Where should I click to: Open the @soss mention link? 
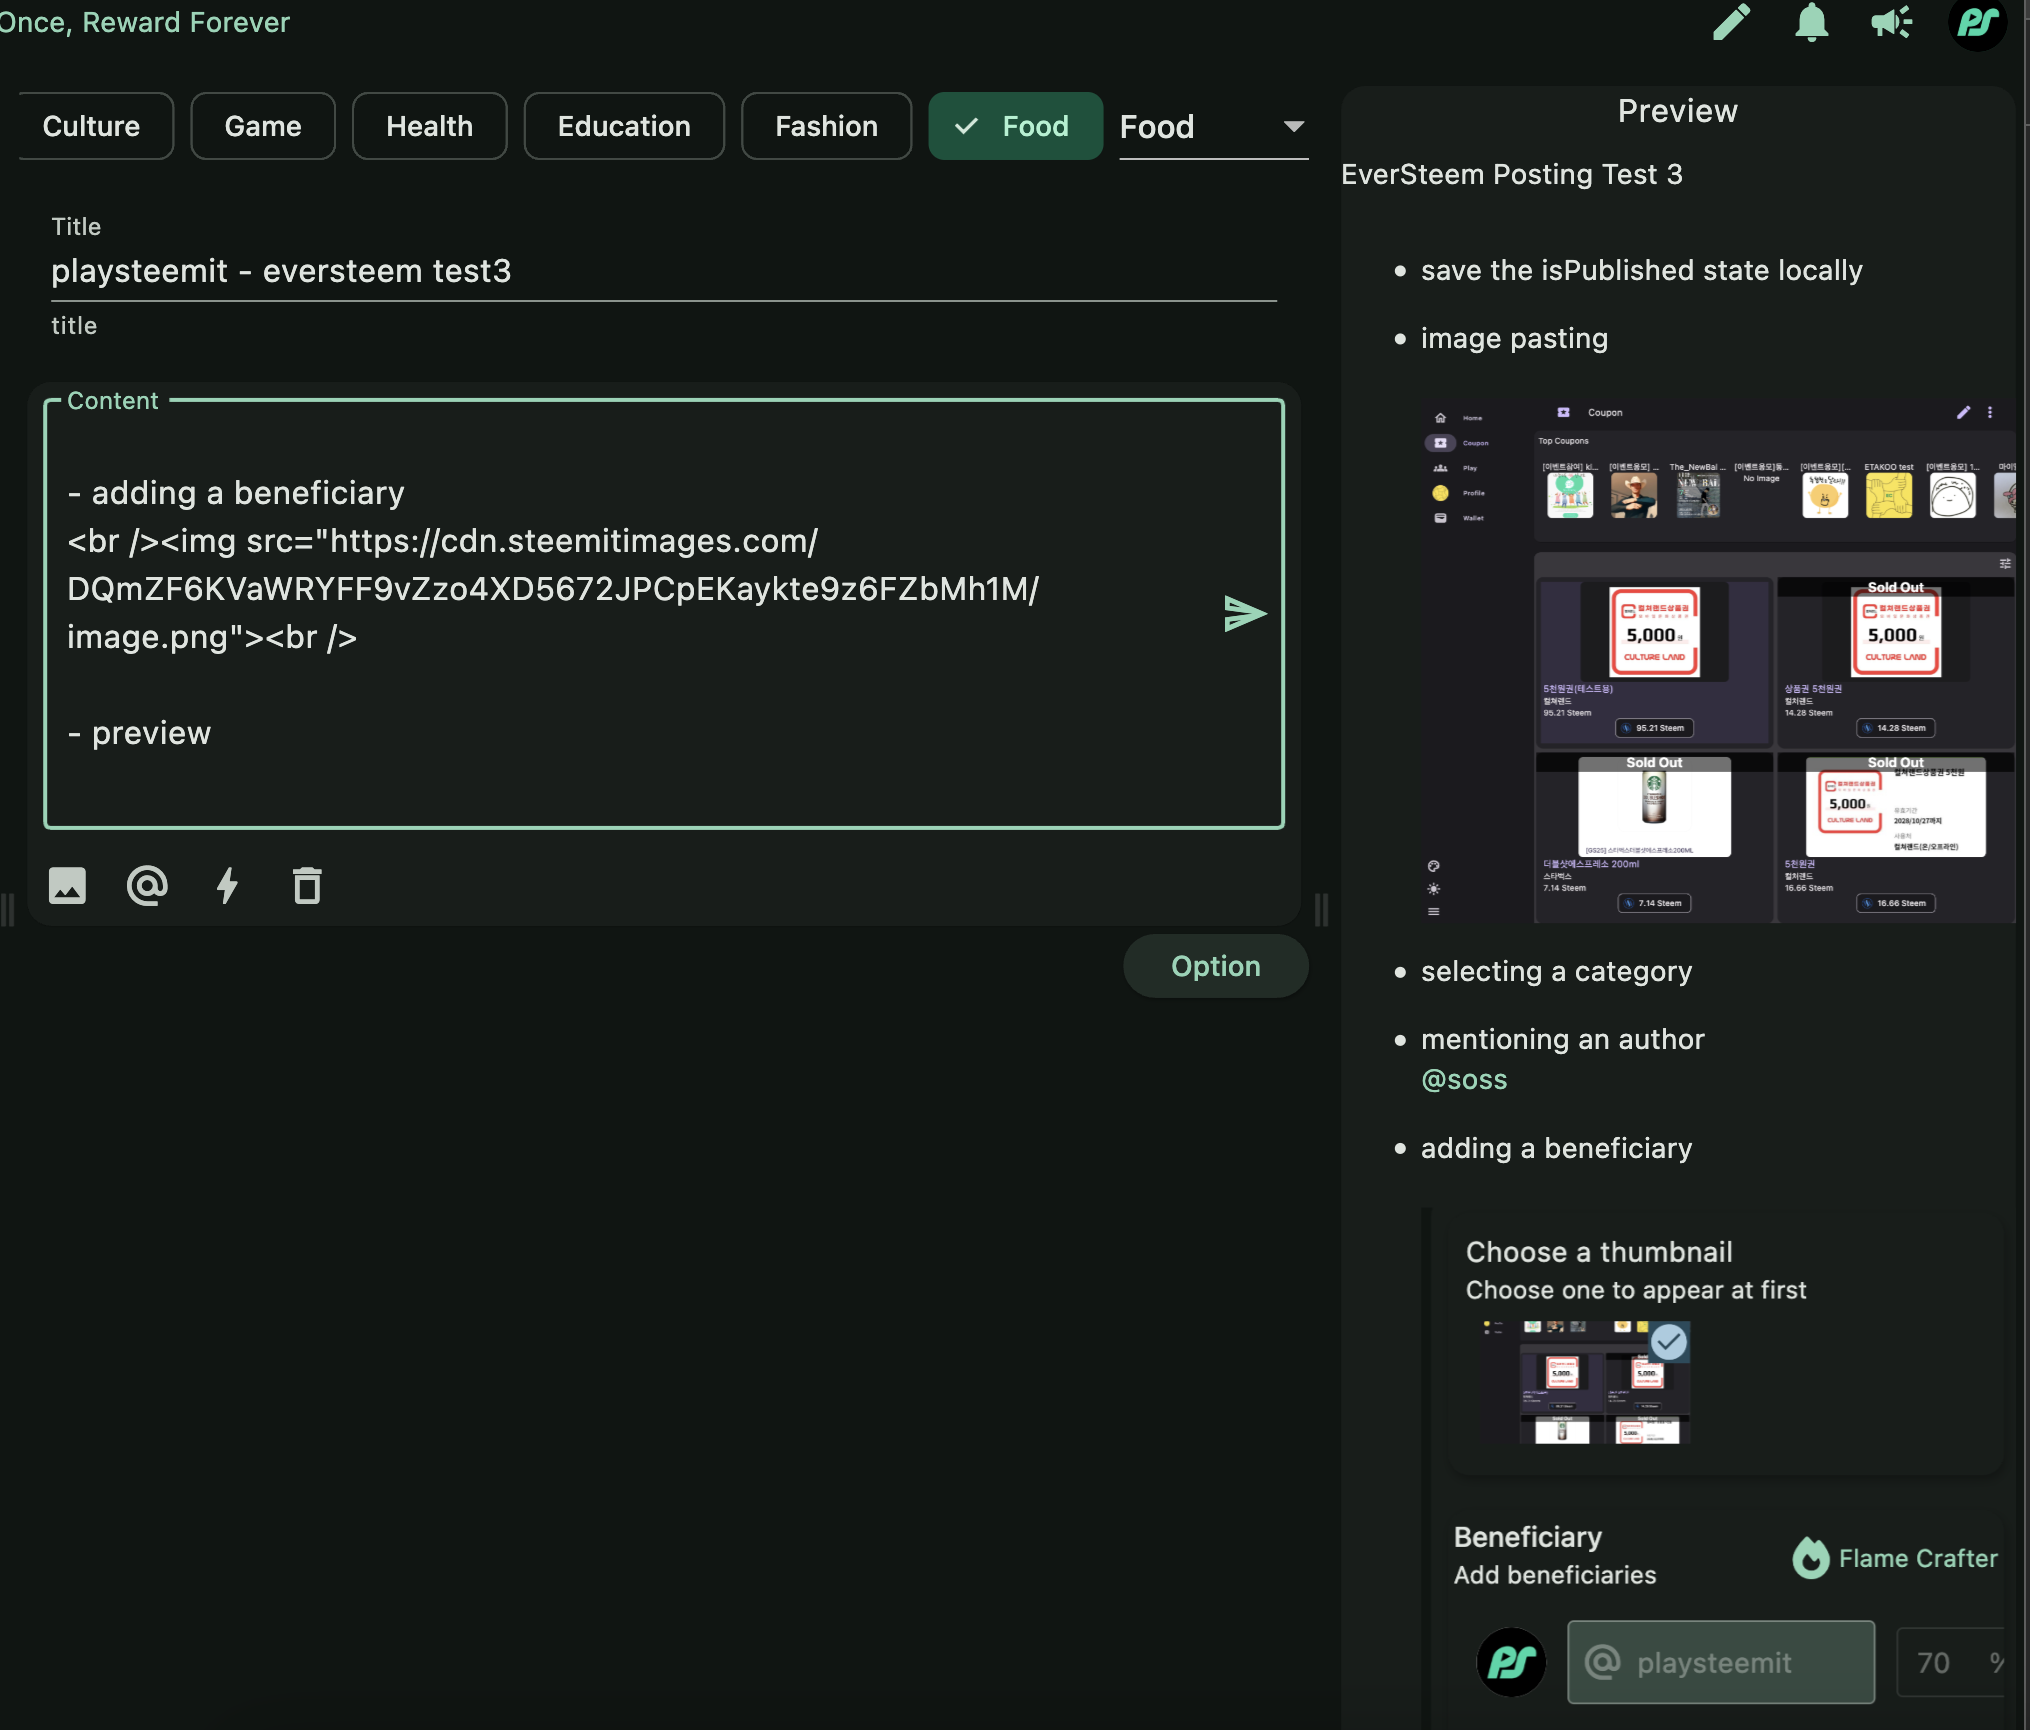click(1464, 1080)
